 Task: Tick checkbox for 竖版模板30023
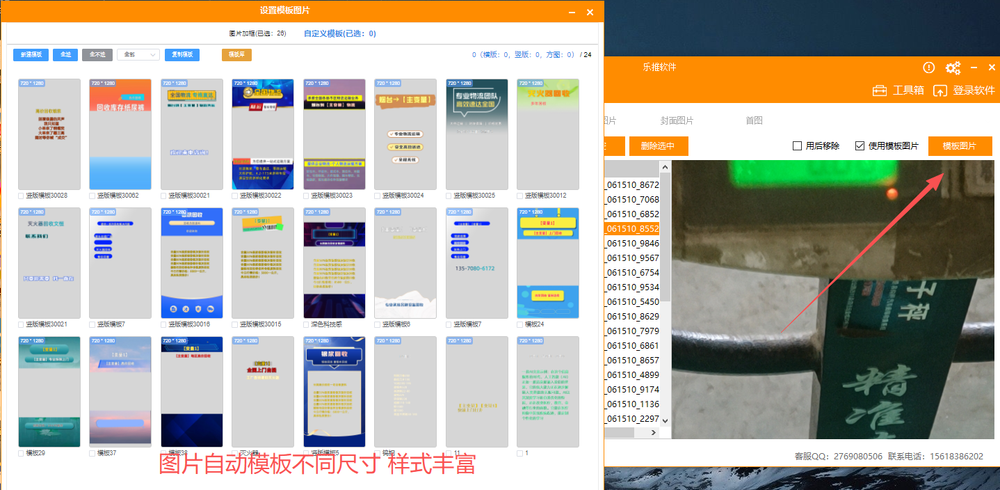pos(307,196)
